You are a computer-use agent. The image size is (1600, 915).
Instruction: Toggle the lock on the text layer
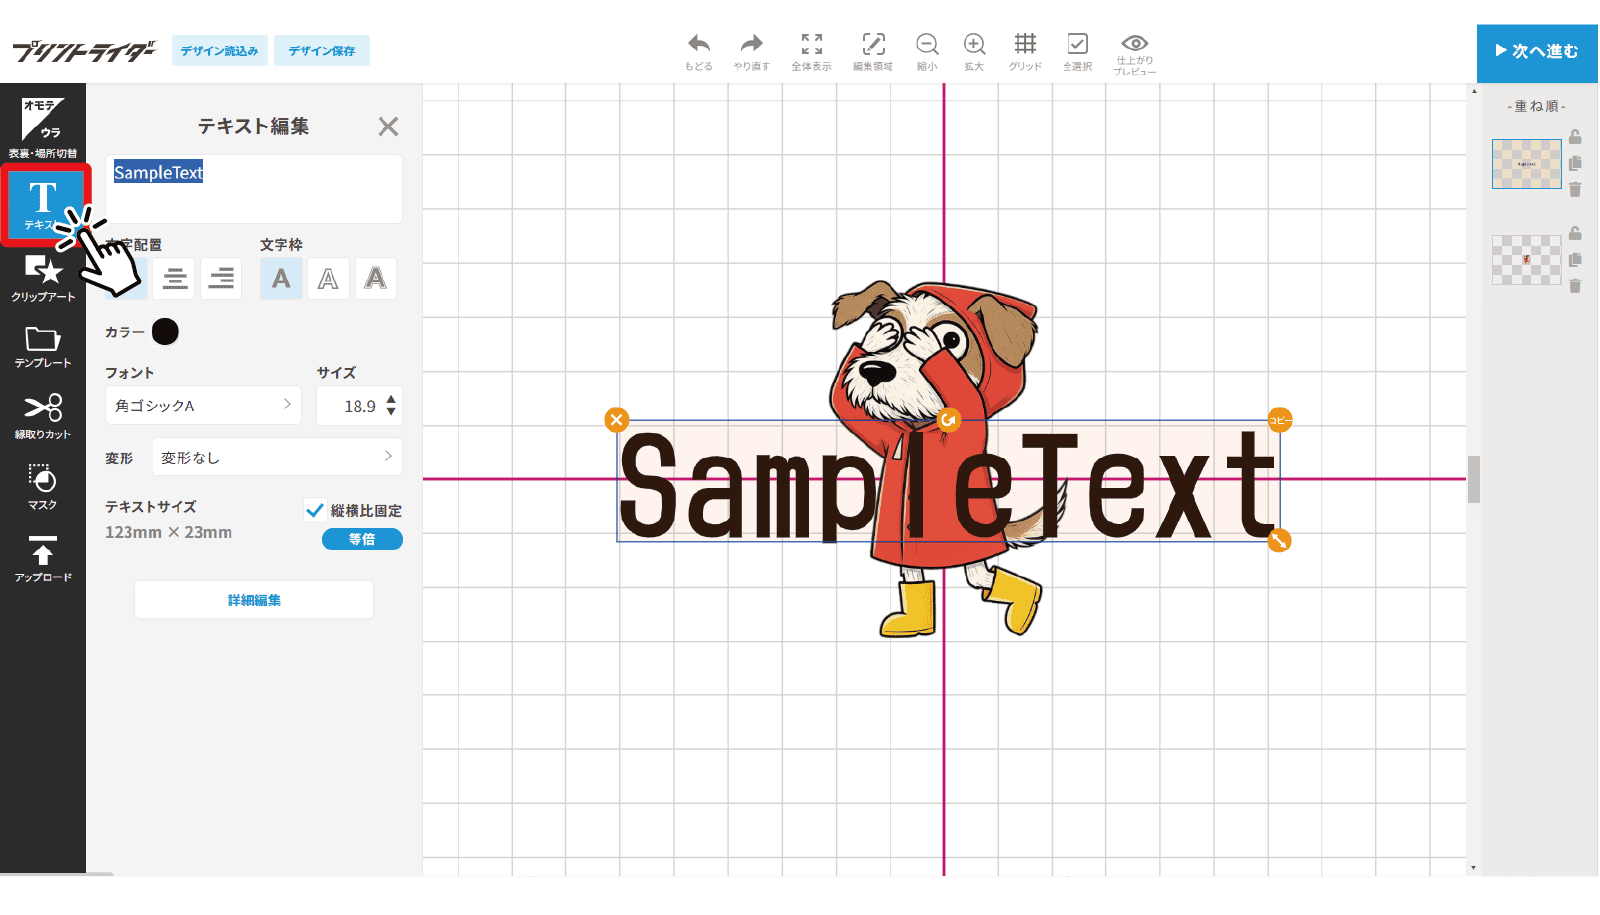[1575, 137]
